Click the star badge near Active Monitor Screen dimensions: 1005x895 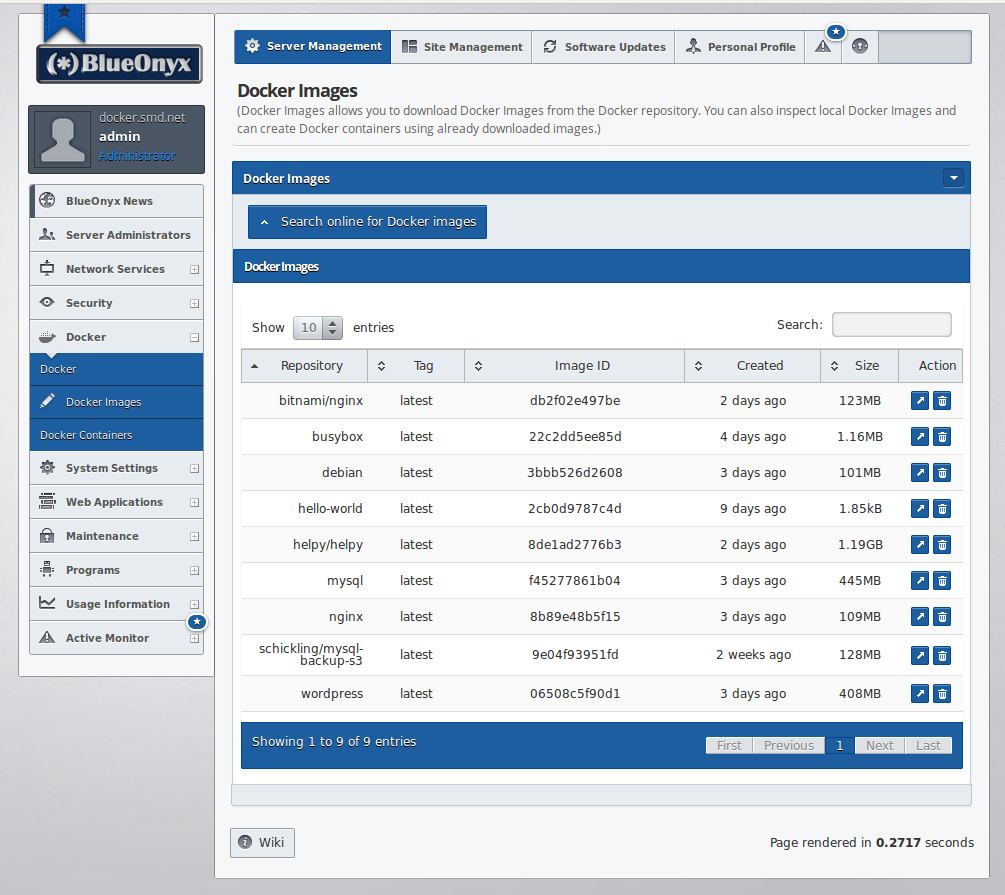[197, 621]
